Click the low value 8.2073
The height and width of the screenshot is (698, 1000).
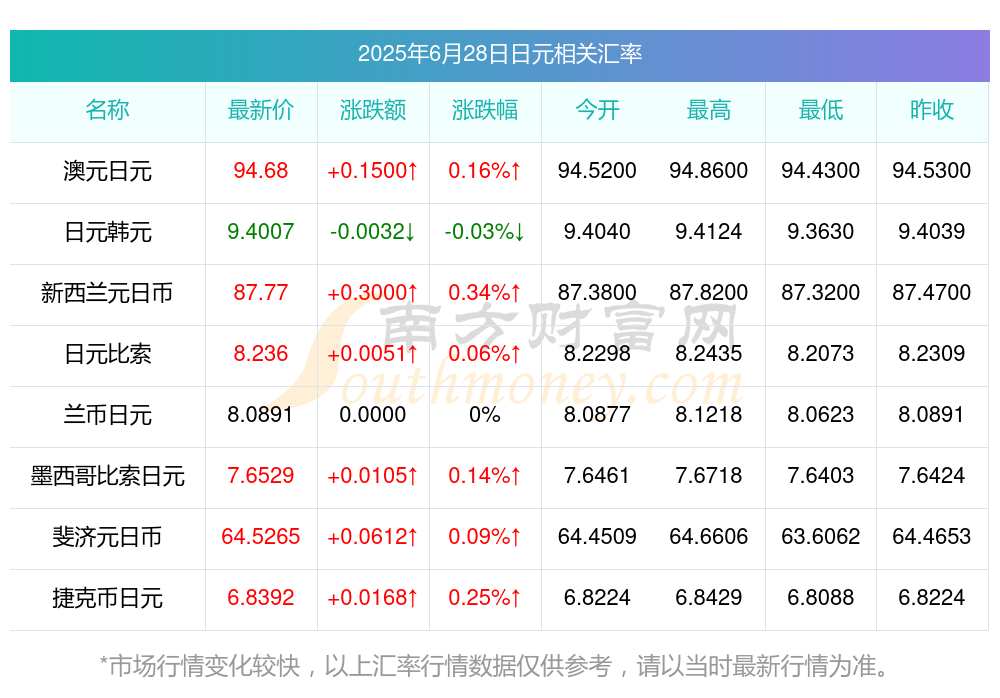(821, 353)
